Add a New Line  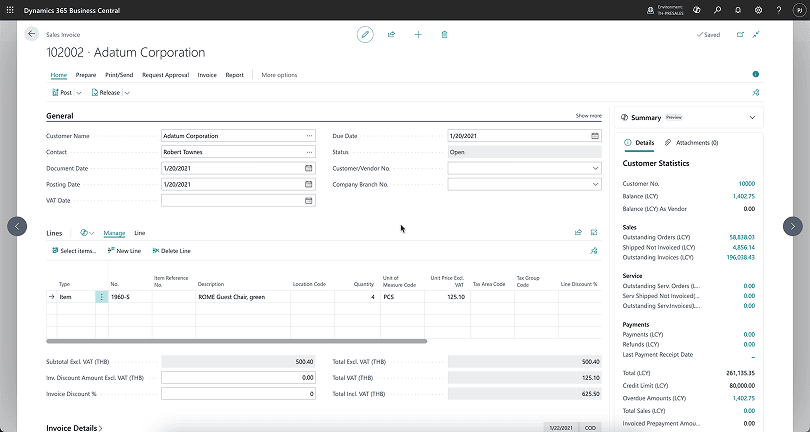click(124, 251)
